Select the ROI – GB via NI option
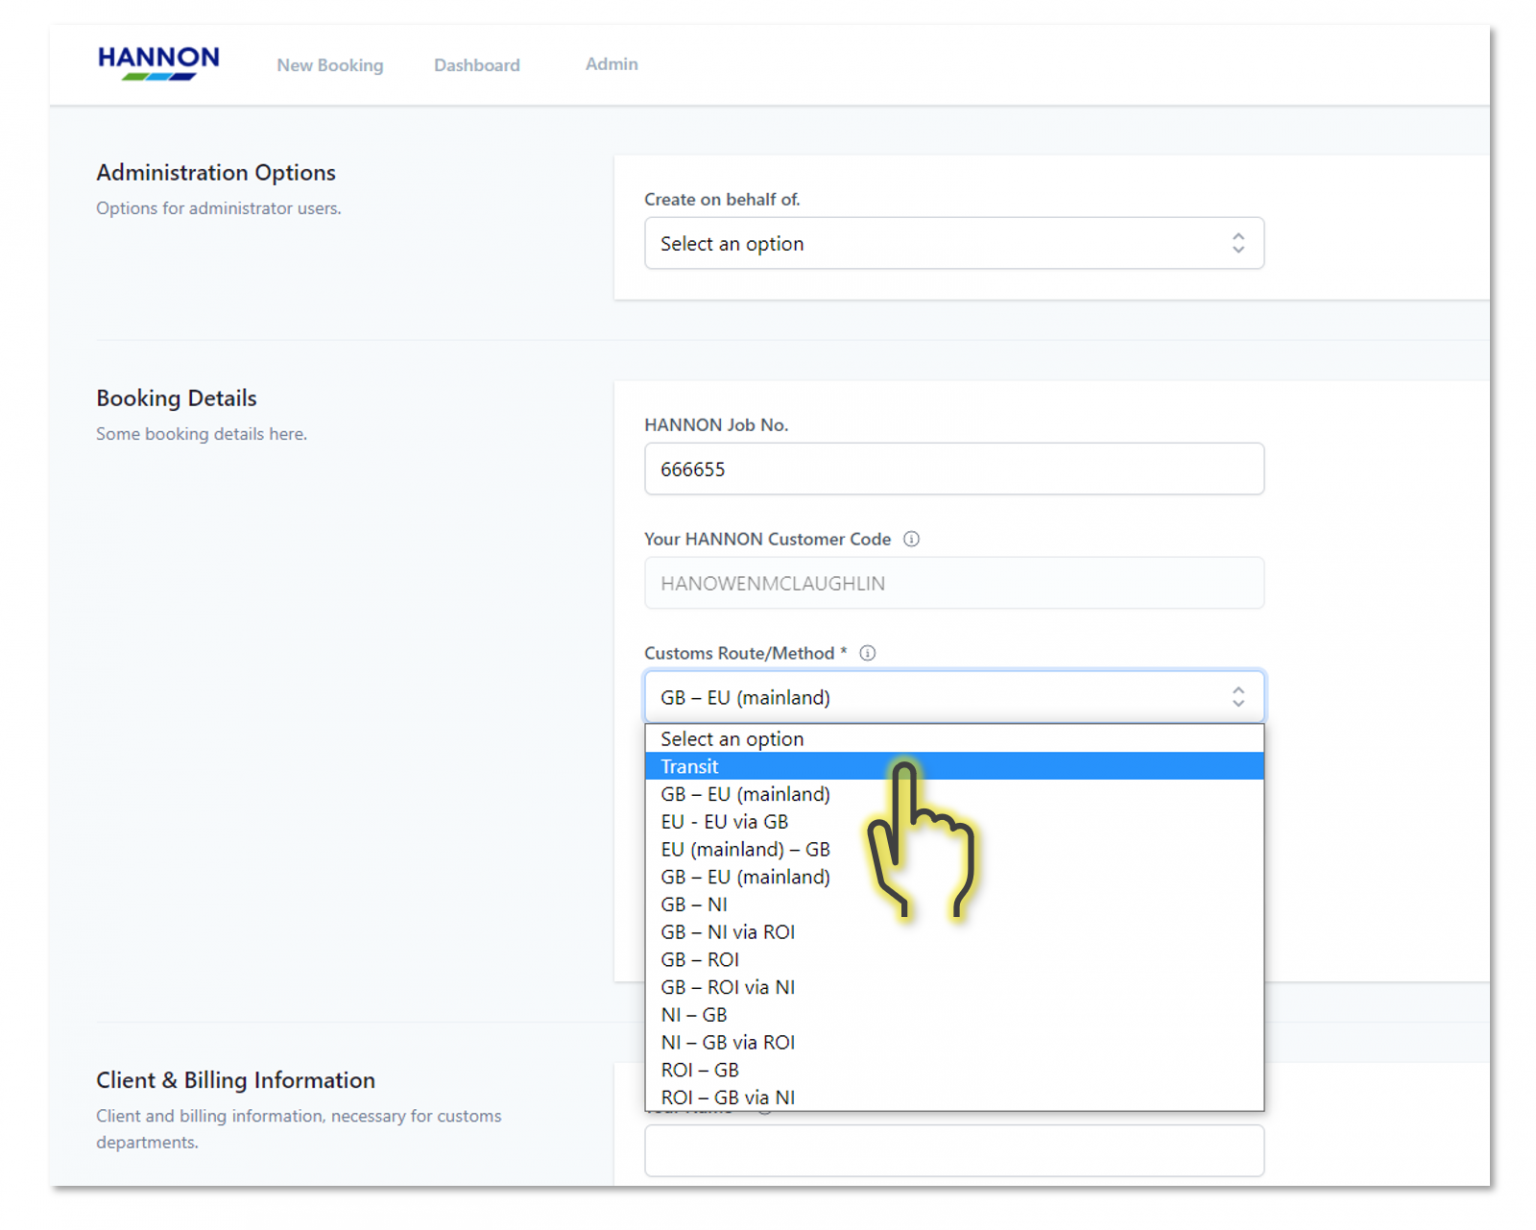Screen dimensions: 1536x1230 (728, 1097)
